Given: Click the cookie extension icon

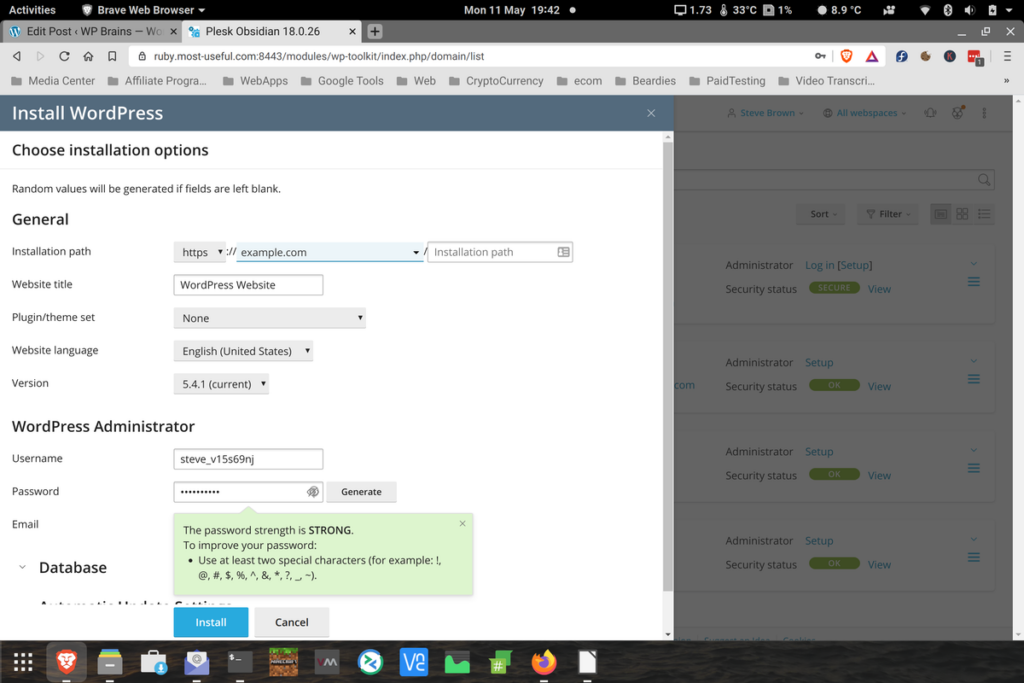Looking at the screenshot, I should click(x=925, y=56).
